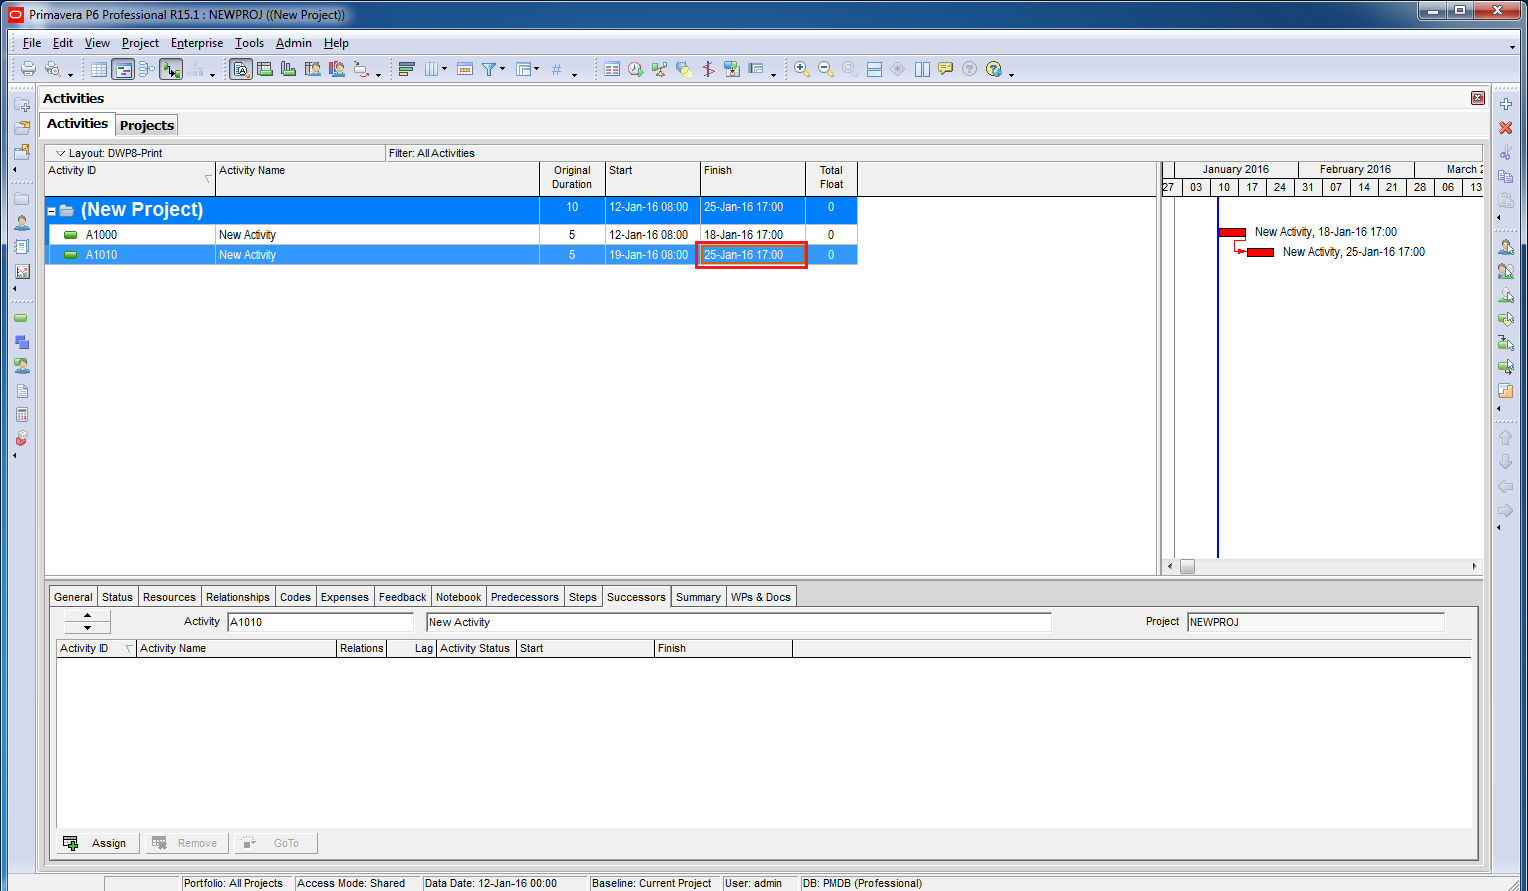Screen dimensions: 1528x891
Task: Click the Activity Table grid icon
Action: (99, 69)
